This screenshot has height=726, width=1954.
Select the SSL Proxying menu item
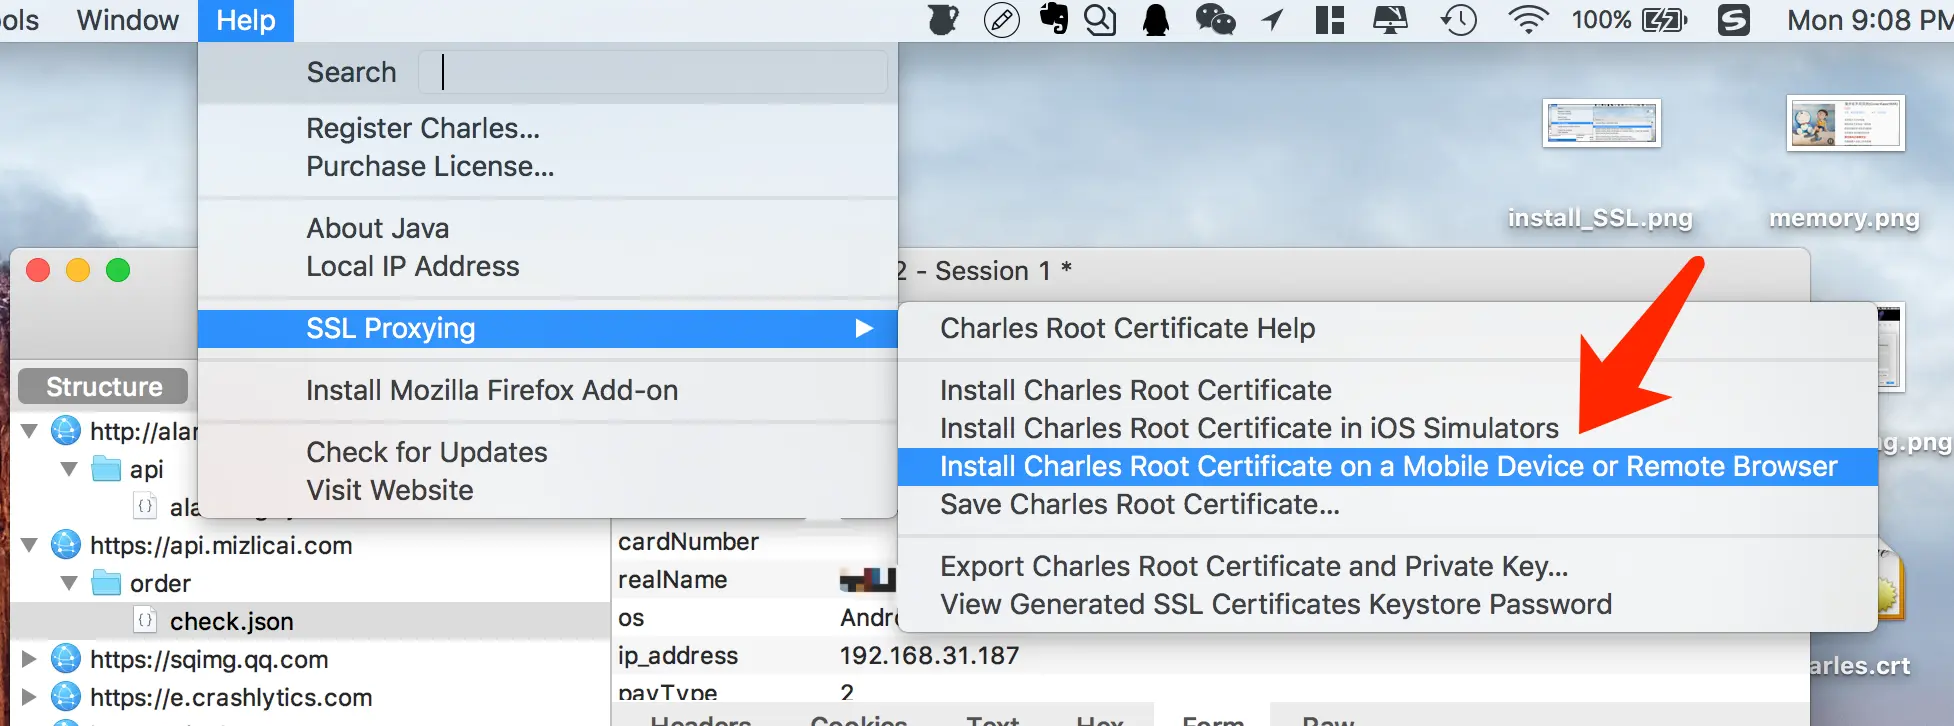548,328
